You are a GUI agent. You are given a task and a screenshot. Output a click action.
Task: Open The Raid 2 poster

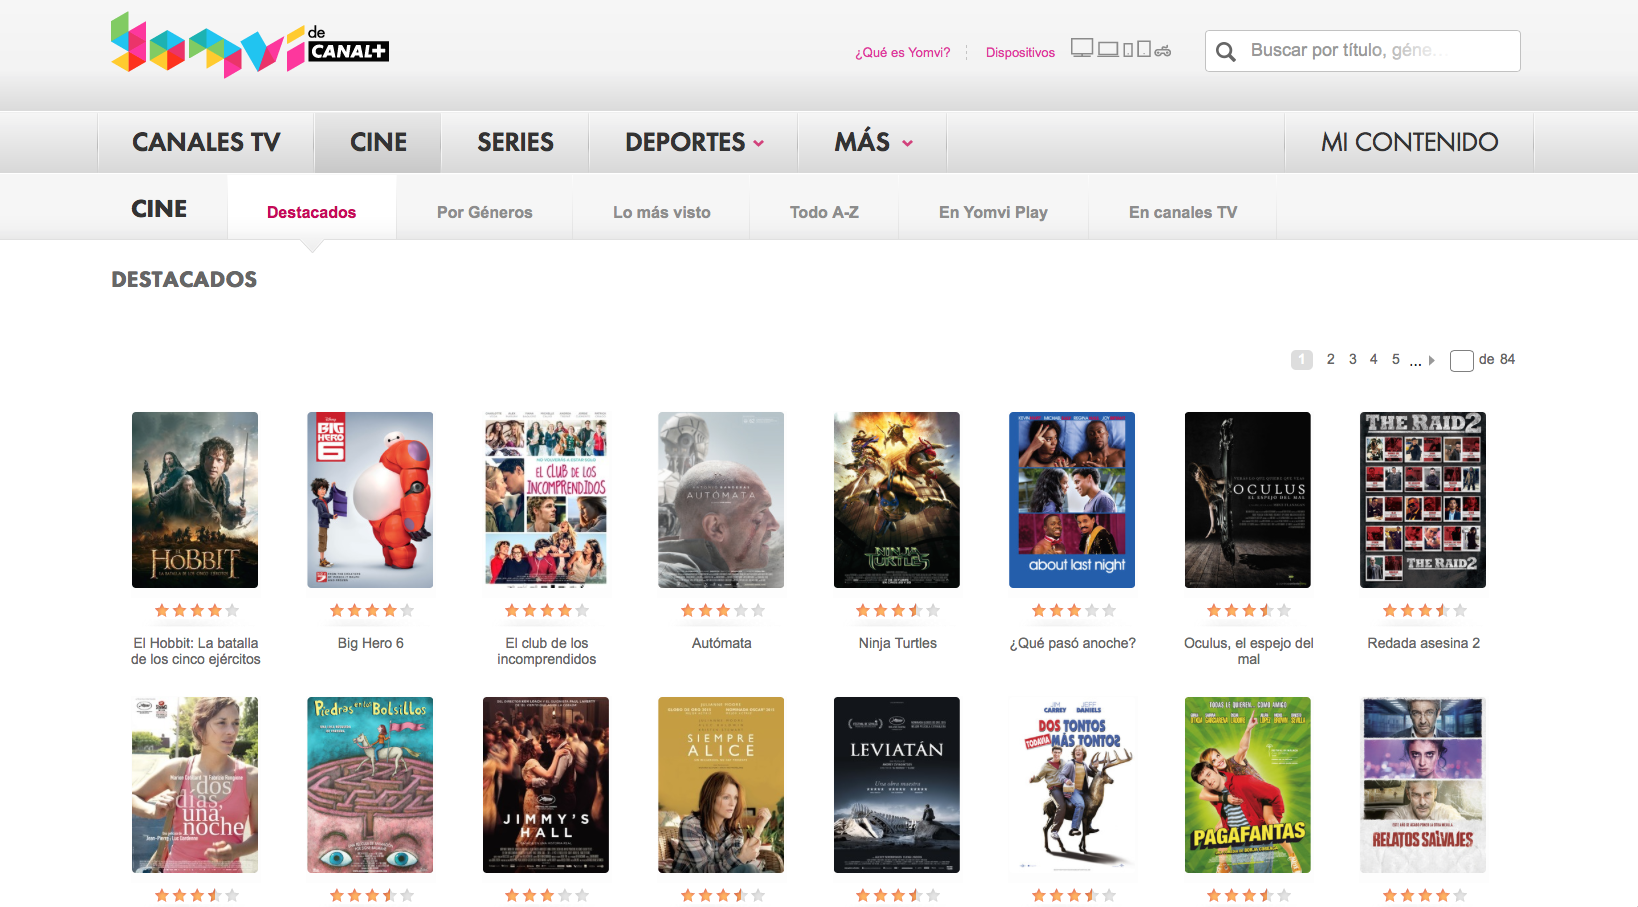coord(1423,500)
